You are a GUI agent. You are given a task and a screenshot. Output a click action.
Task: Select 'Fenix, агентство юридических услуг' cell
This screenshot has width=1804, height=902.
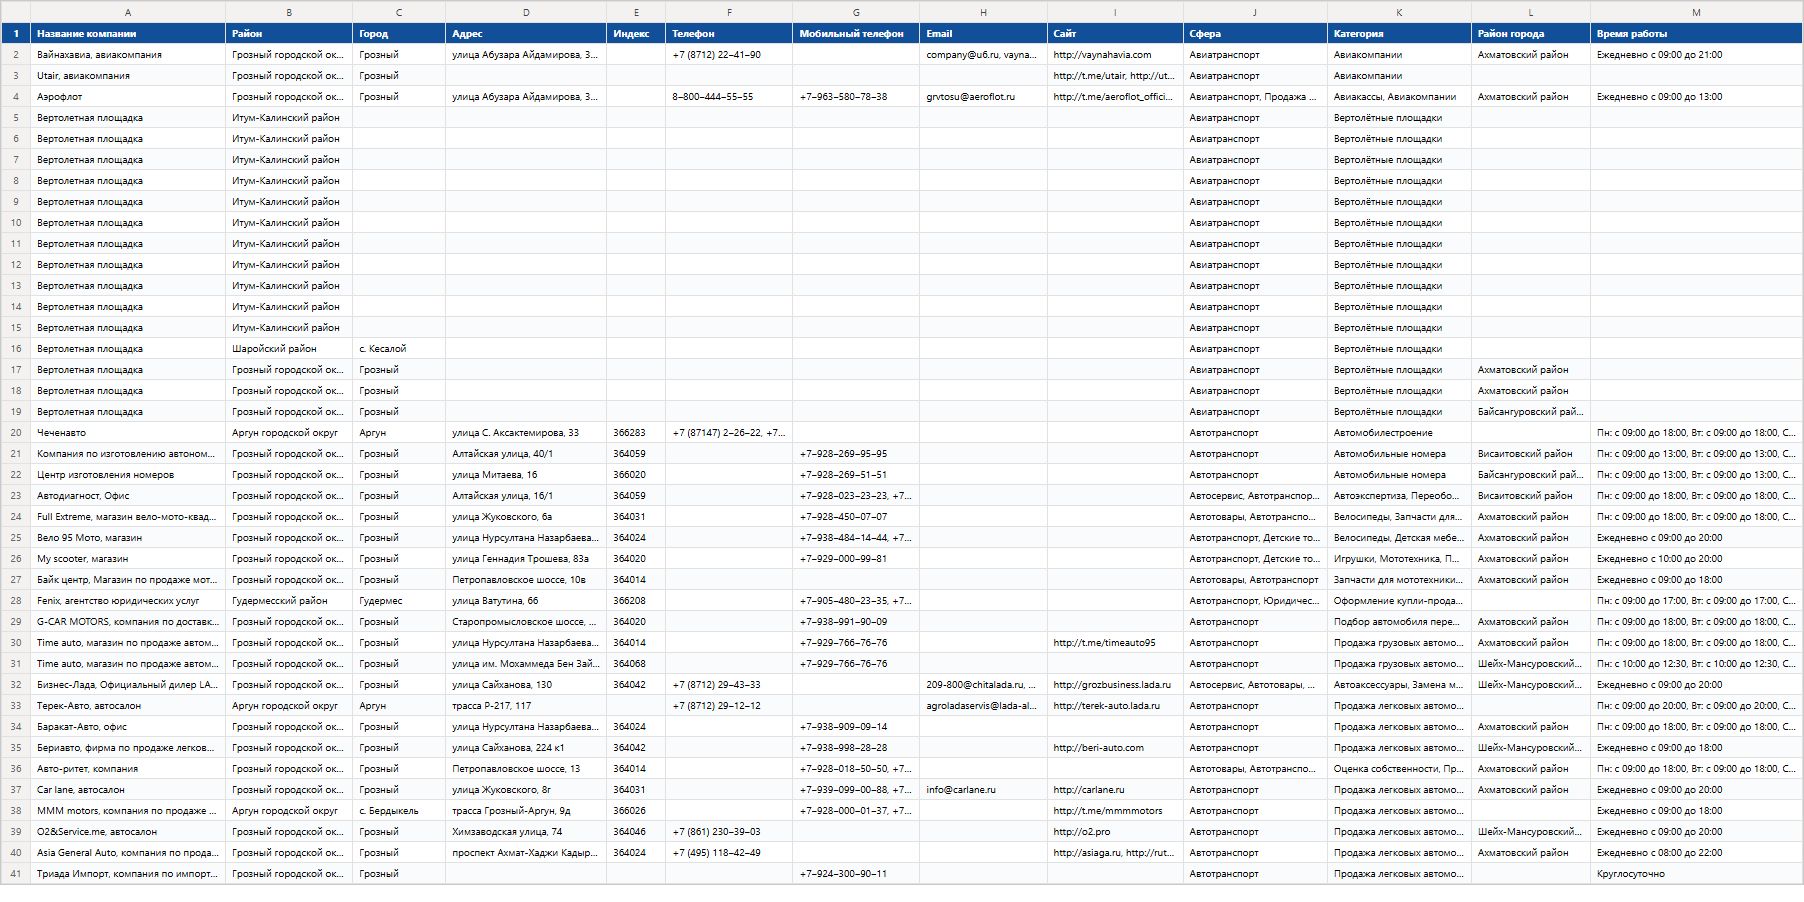[128, 601]
